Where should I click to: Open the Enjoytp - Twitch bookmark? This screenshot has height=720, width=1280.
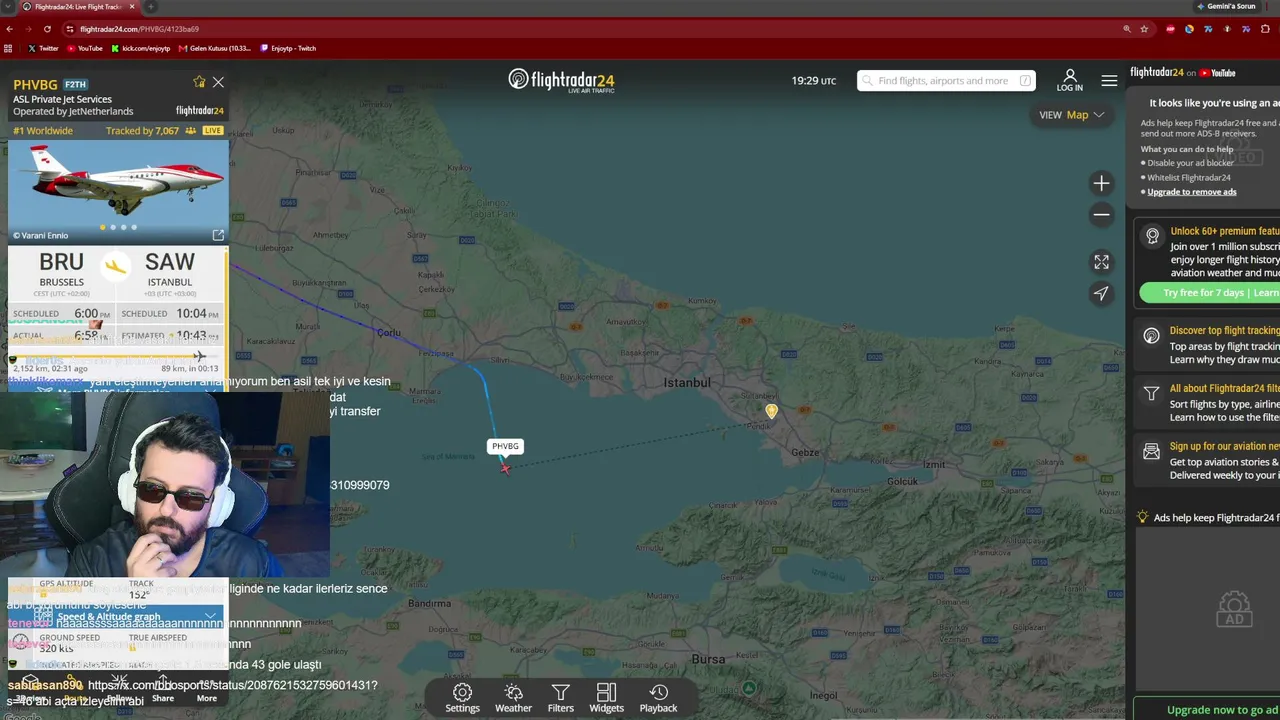click(288, 48)
